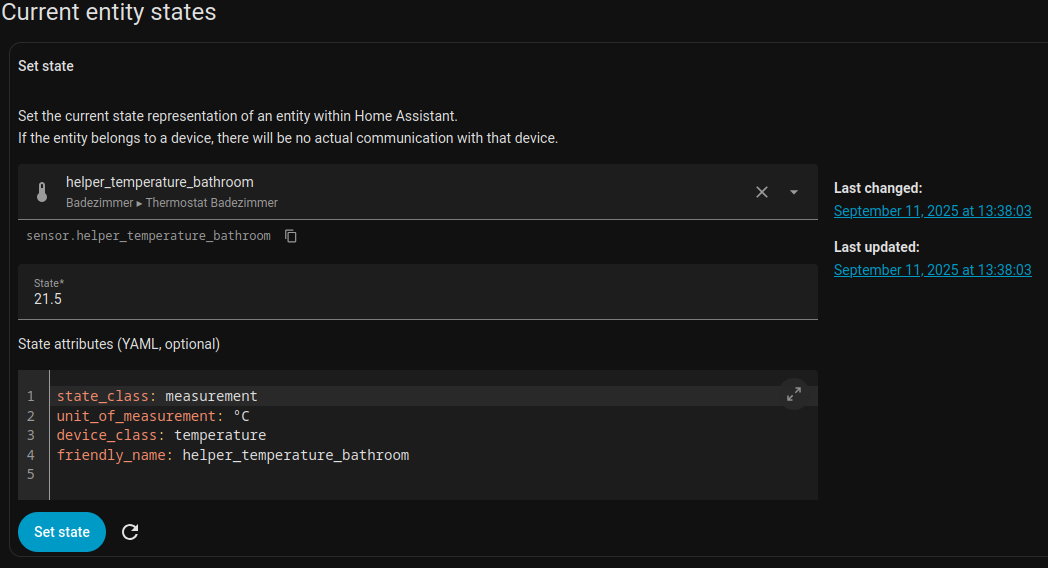Click the unit_of_measurement YAML line
The image size is (1048, 568).
tap(153, 416)
